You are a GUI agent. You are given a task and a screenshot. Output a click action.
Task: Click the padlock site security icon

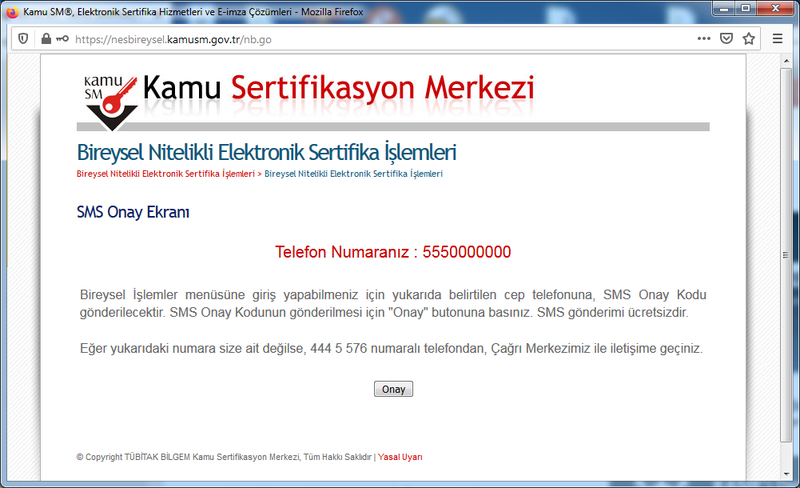tap(45, 39)
